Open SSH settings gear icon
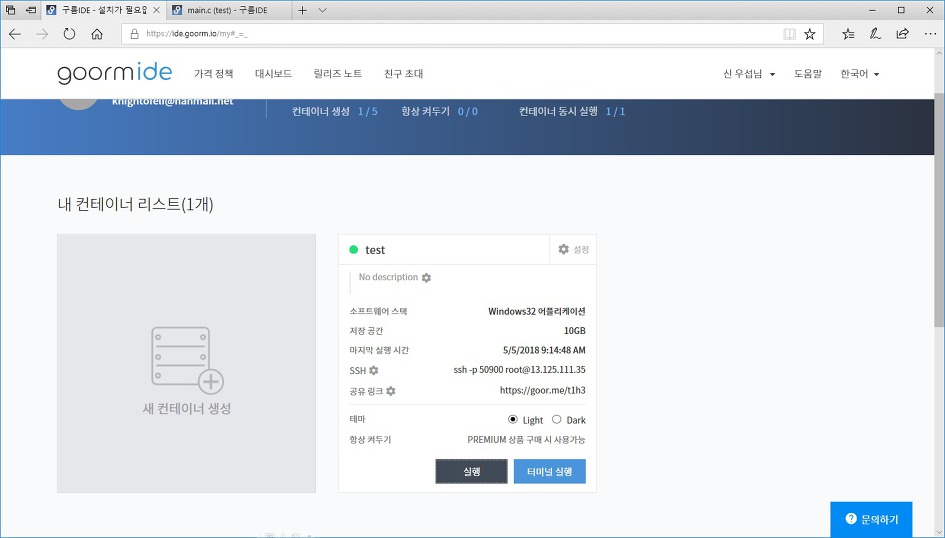Screen dimensions: 945x538 (374, 370)
